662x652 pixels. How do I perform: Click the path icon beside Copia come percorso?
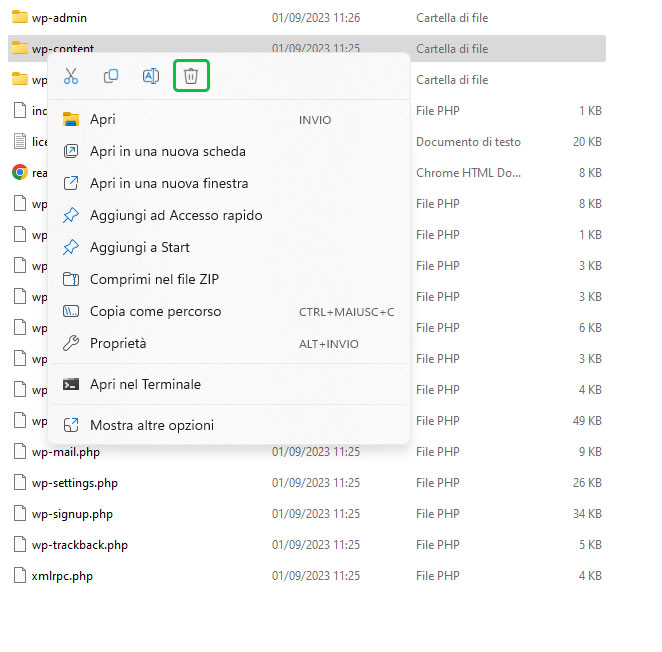point(71,311)
